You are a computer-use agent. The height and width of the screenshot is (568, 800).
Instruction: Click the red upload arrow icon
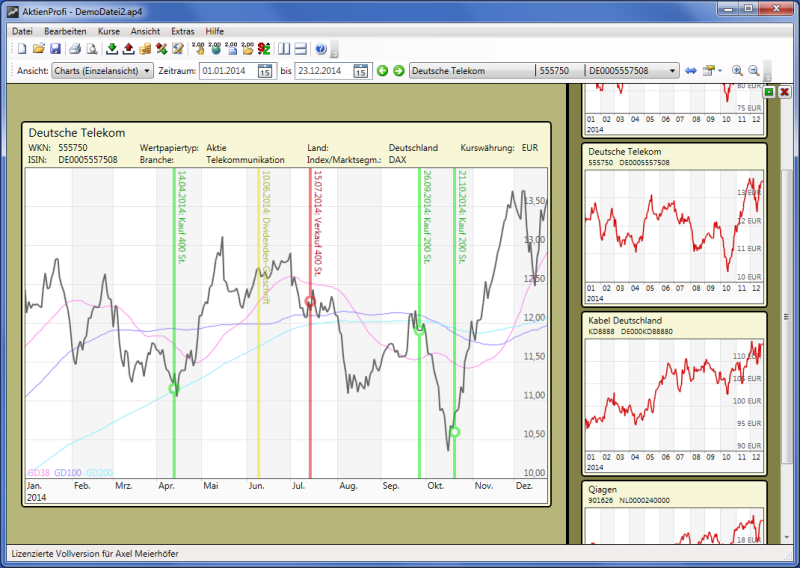128,48
